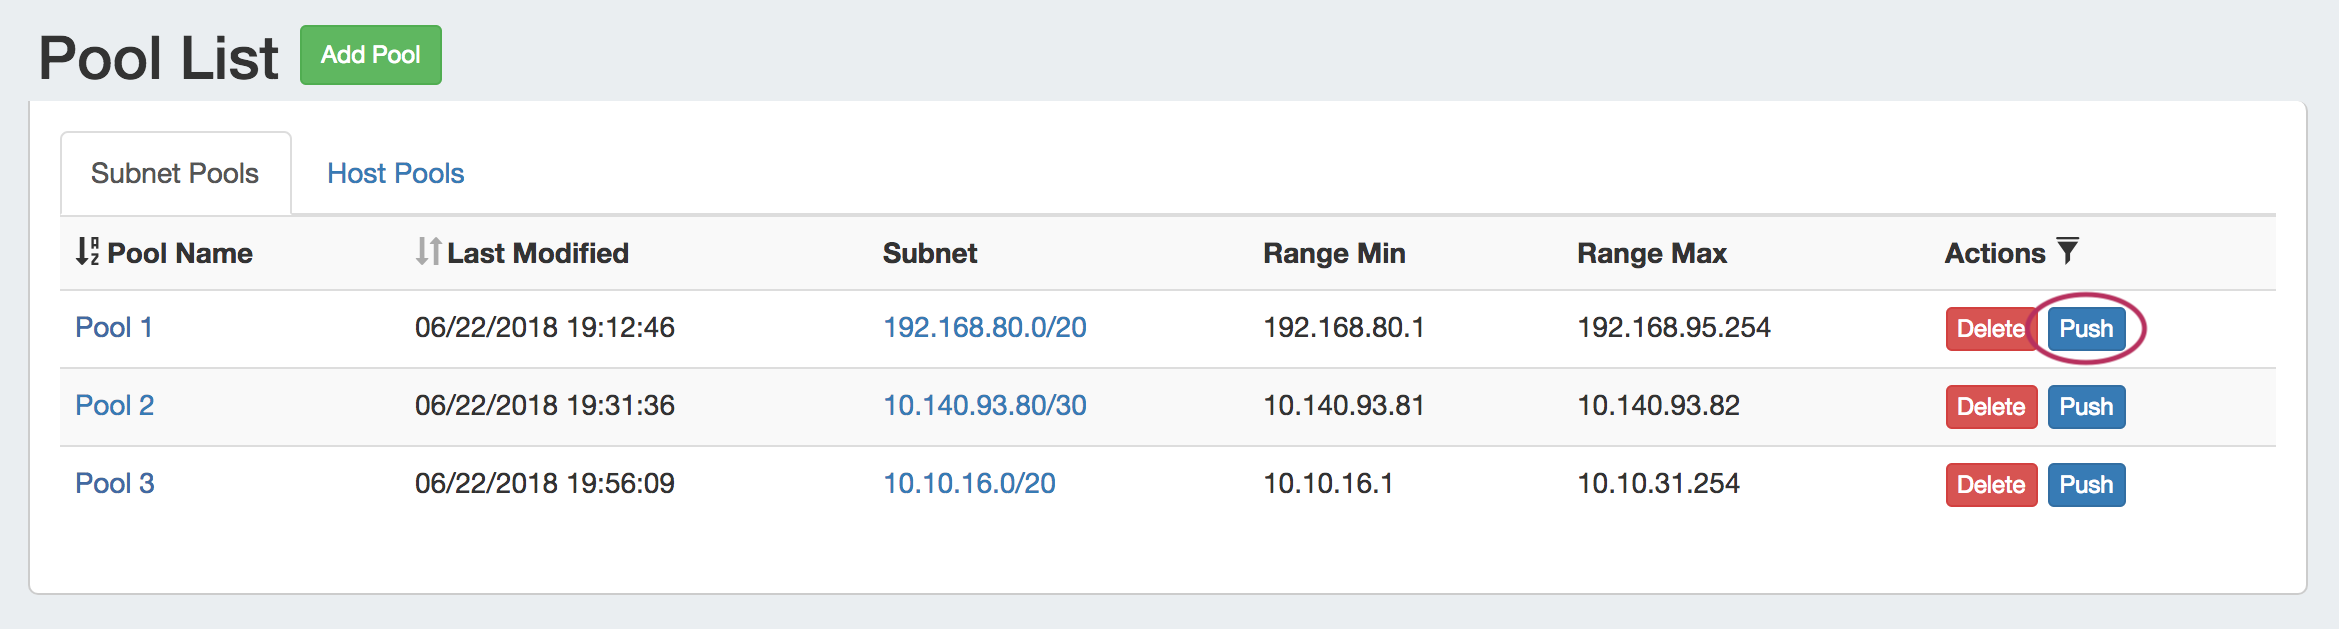Open the Pool 2 name link
Screen dimensions: 2339x629
(x=115, y=406)
